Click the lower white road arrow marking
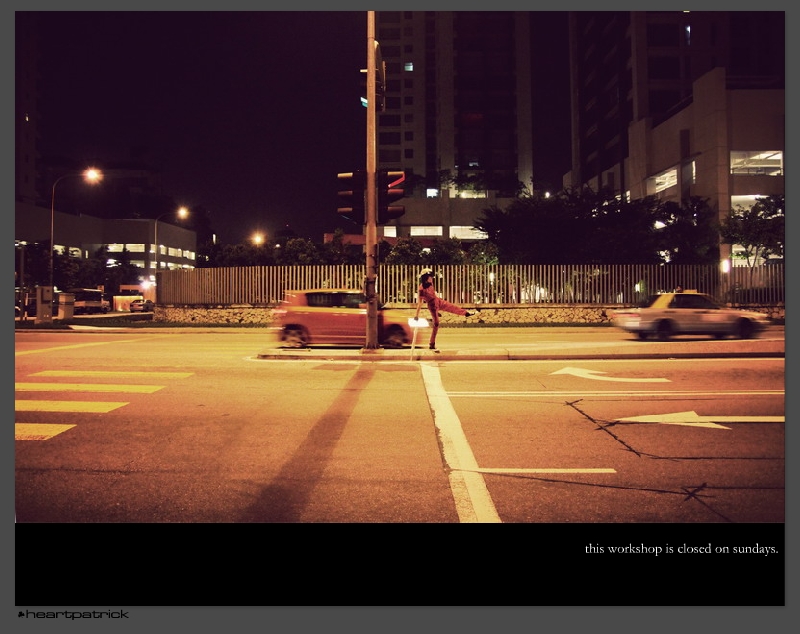Viewport: 800px width, 634px height. [690, 419]
